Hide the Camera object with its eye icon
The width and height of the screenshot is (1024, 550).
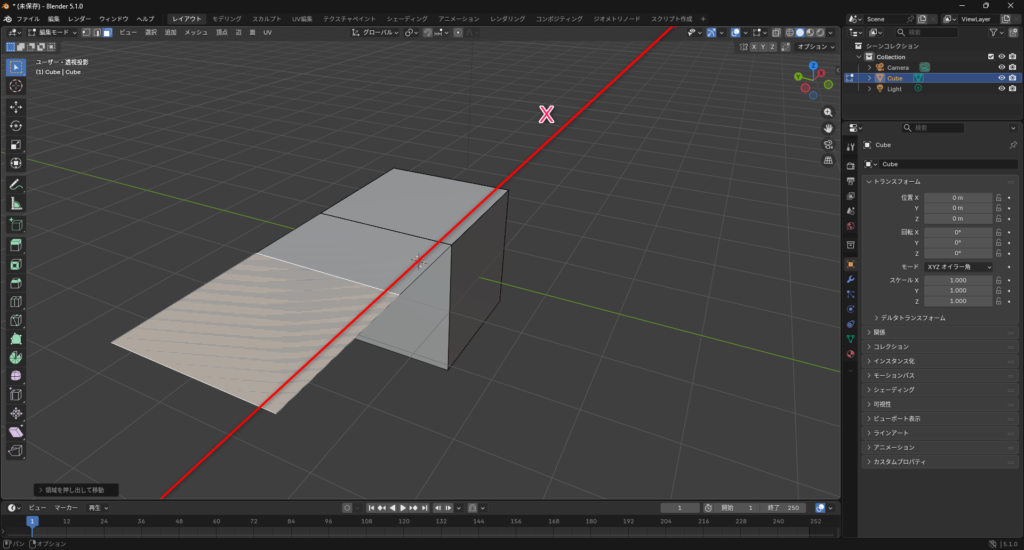1001,67
